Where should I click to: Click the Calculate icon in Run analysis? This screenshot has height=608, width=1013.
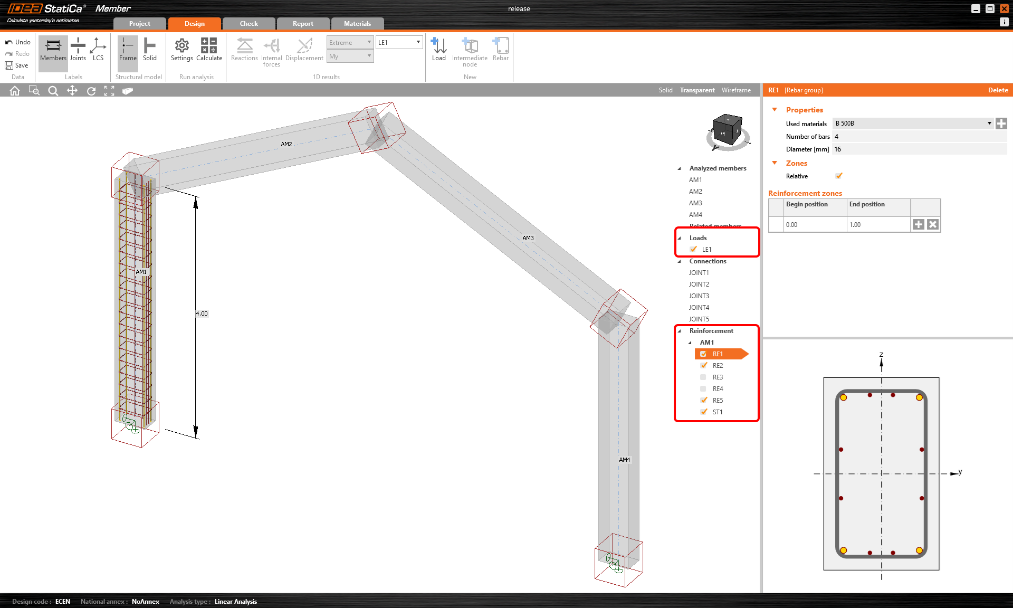(209, 48)
